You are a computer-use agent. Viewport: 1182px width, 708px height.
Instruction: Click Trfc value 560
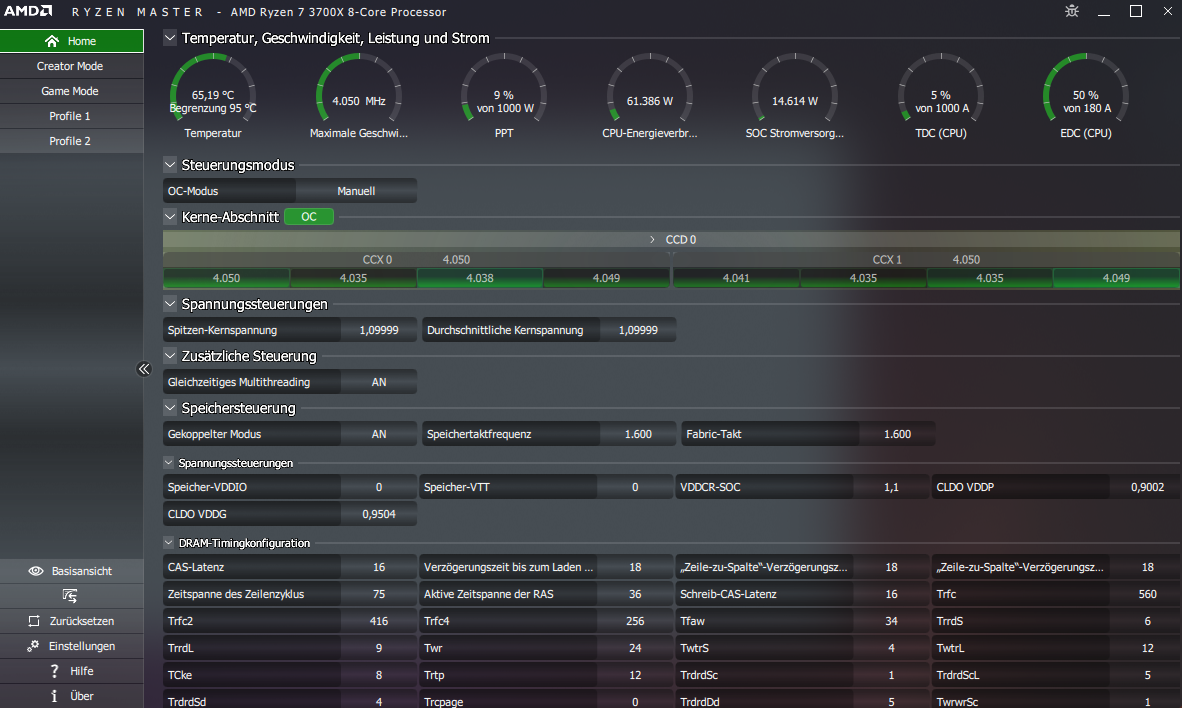1146,594
